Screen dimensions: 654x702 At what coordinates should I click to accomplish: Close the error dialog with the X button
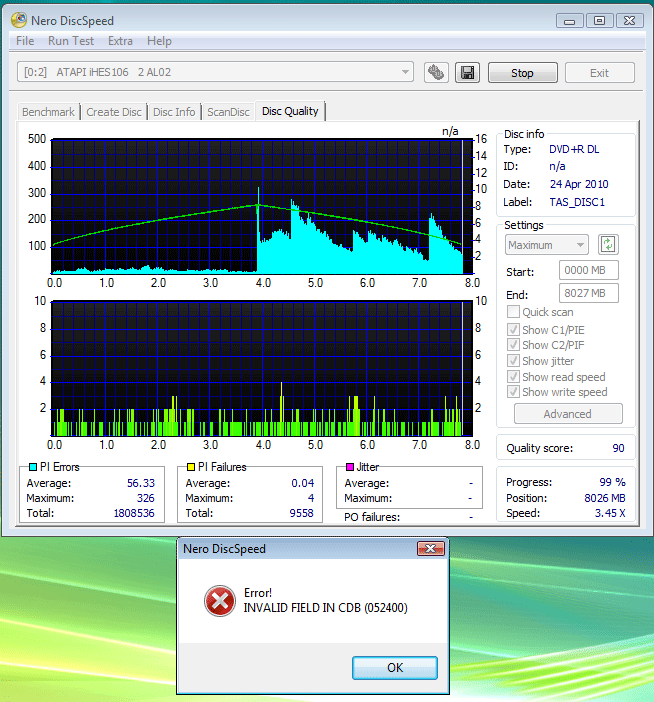(x=431, y=548)
